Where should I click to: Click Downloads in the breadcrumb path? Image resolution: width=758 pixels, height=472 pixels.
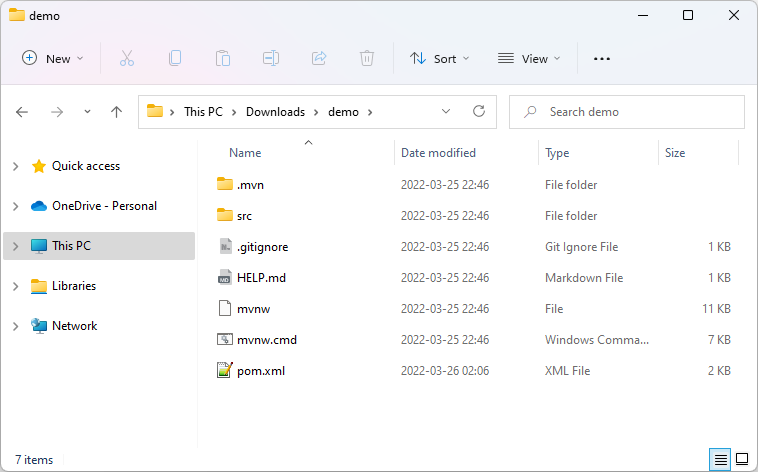(275, 112)
